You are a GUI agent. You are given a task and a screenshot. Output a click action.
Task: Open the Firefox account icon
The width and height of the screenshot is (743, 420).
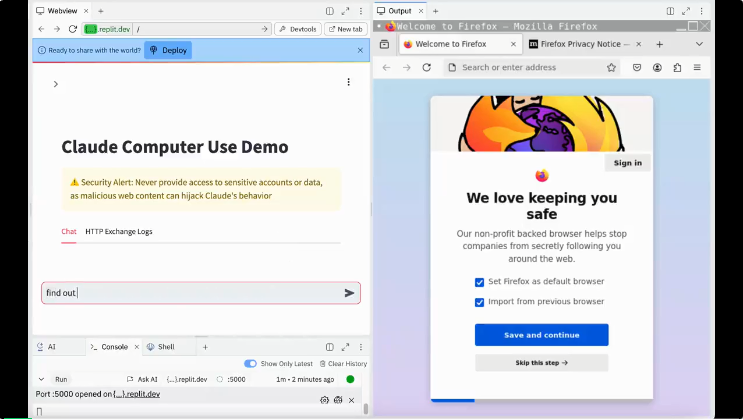(x=657, y=67)
